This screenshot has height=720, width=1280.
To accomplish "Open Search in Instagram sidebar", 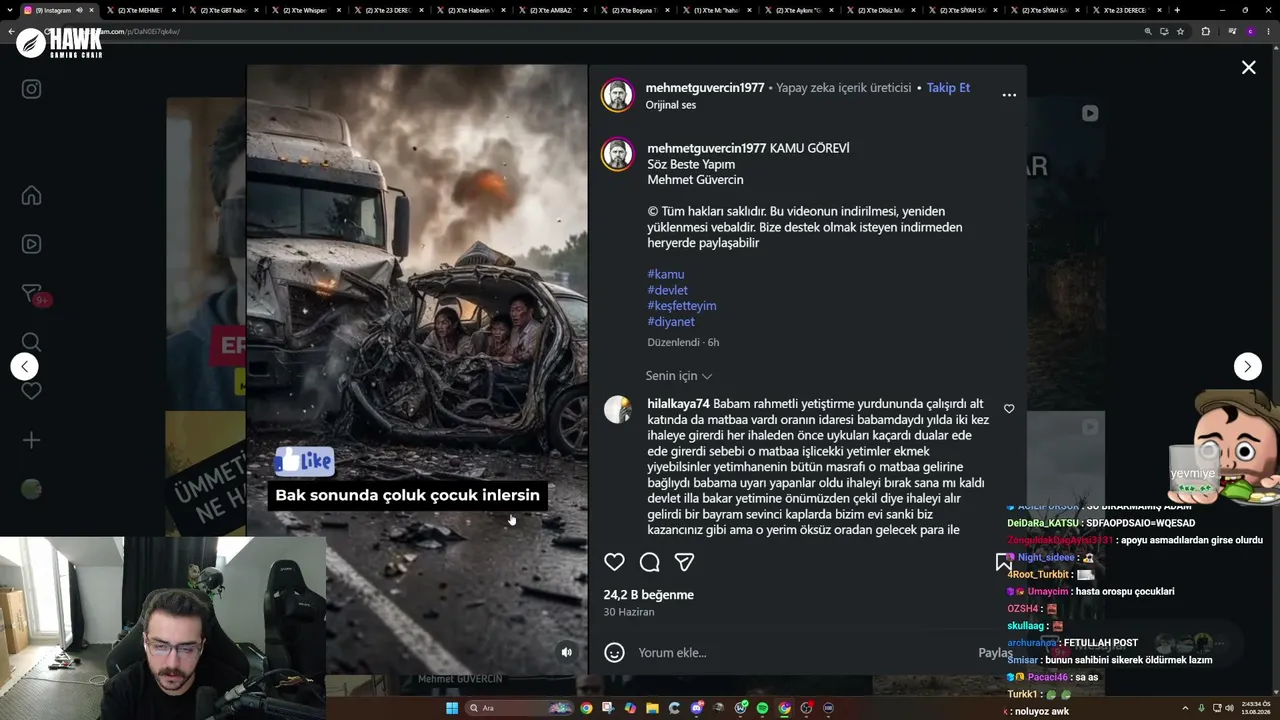I will tap(31, 342).
